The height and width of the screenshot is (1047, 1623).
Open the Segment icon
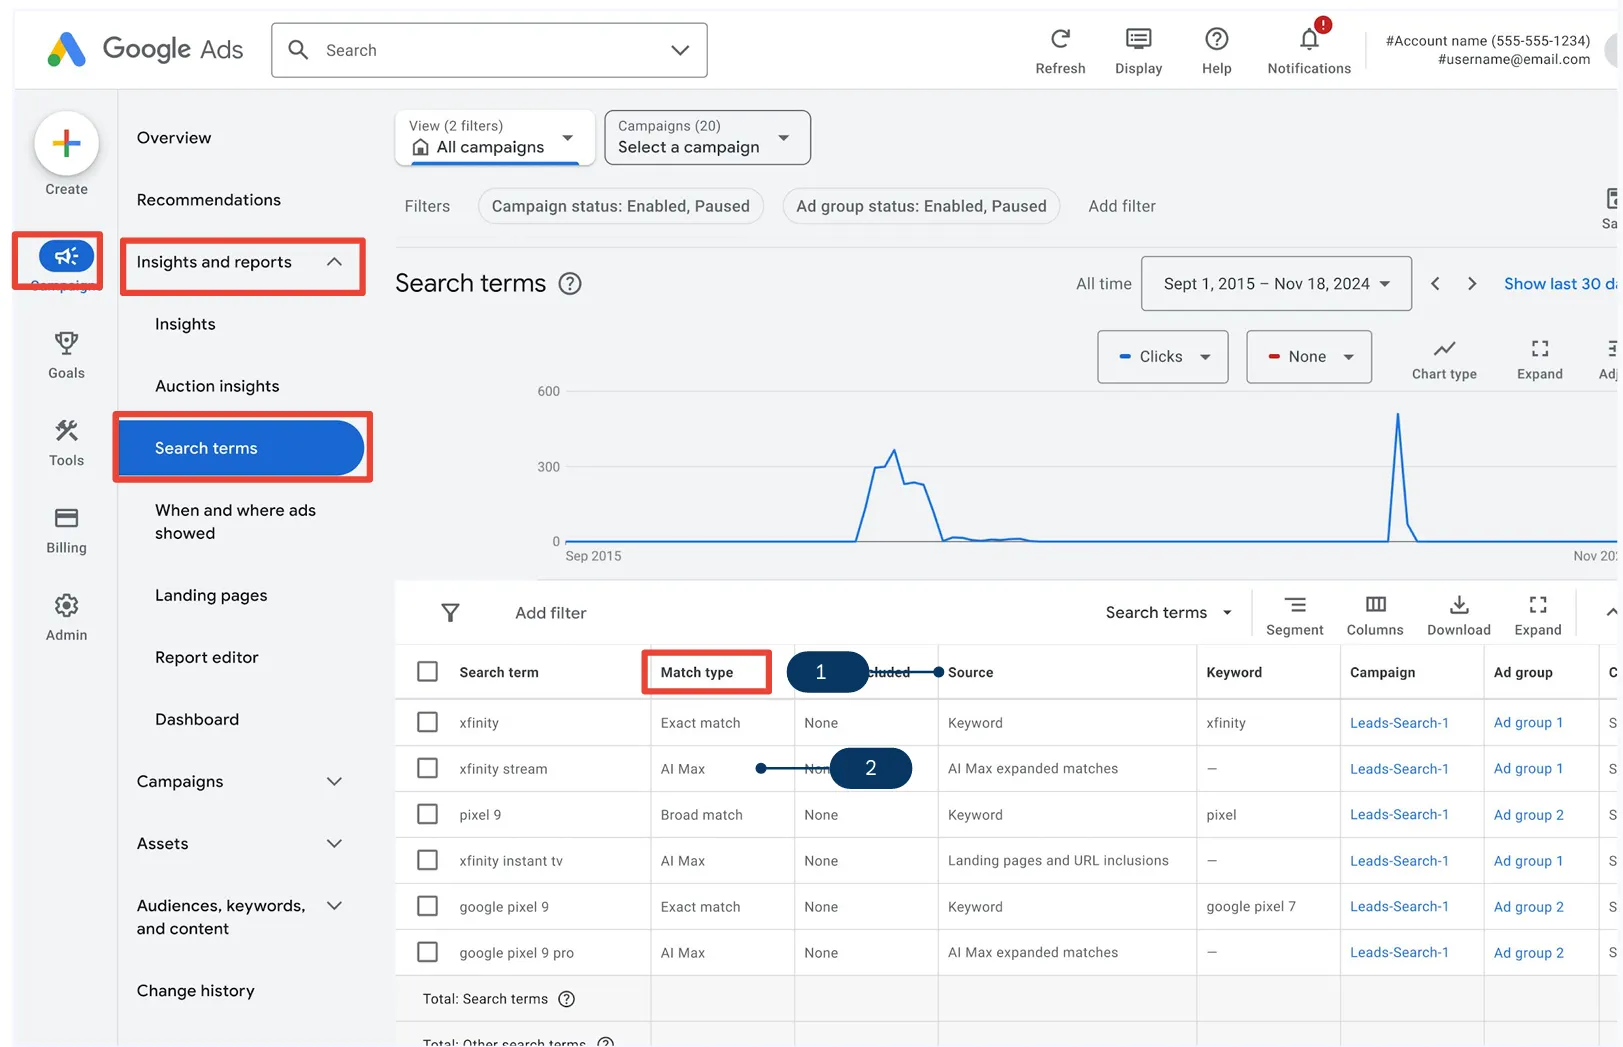click(x=1294, y=604)
